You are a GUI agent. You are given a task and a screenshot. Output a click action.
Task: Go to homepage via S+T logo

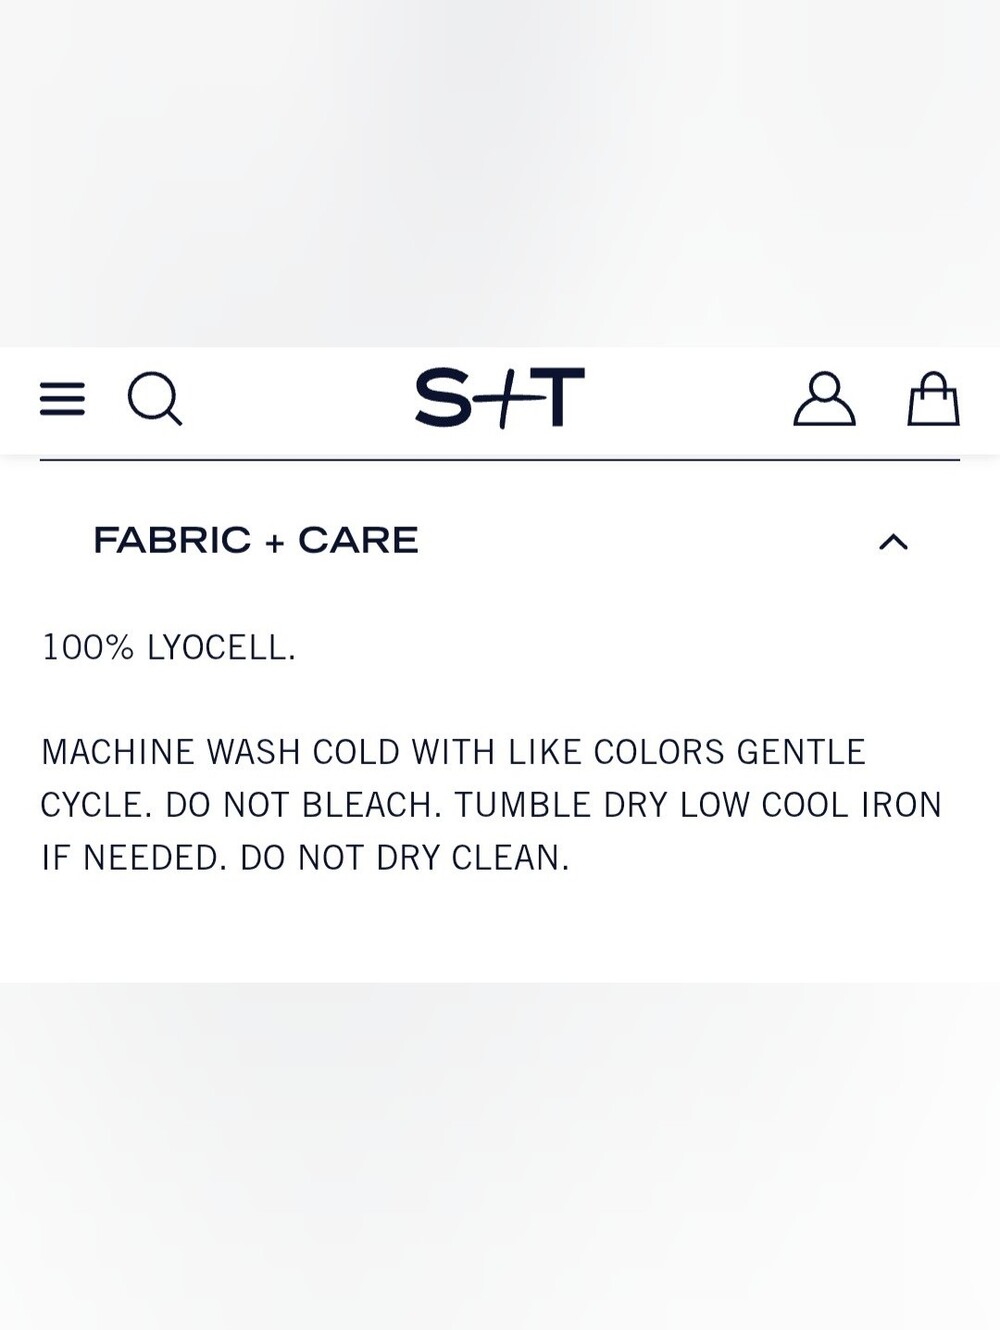pyautogui.click(x=499, y=398)
